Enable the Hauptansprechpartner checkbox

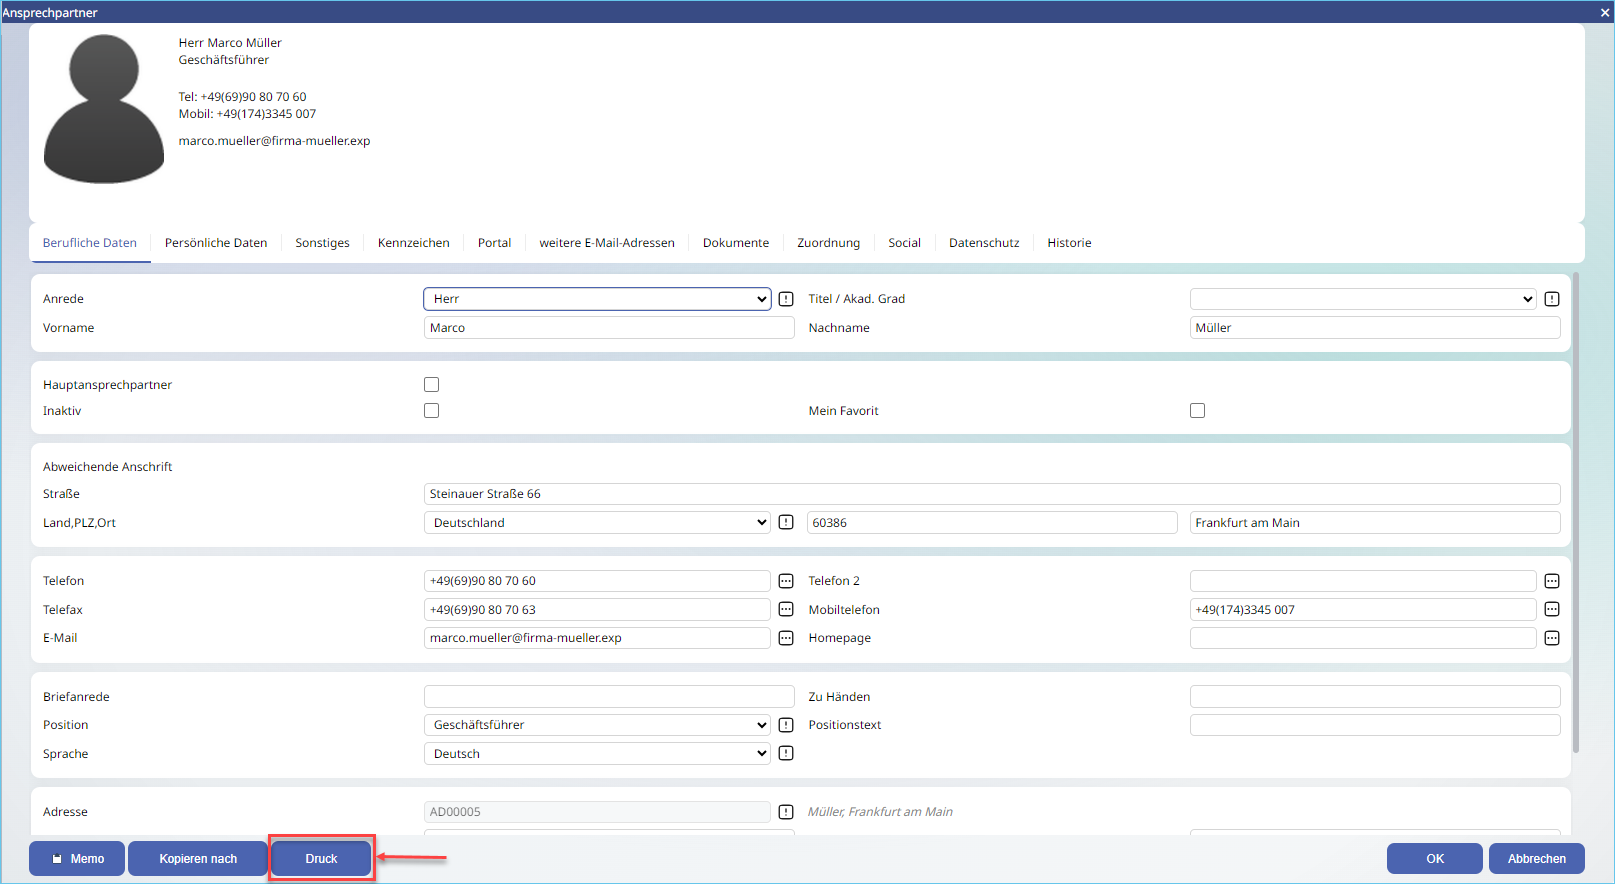click(x=432, y=385)
